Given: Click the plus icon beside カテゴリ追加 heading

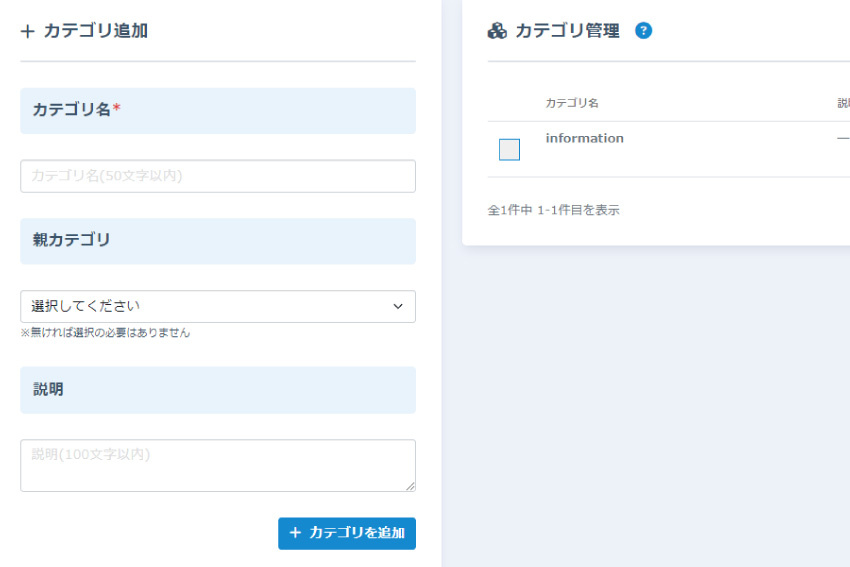Looking at the screenshot, I should click(28, 31).
